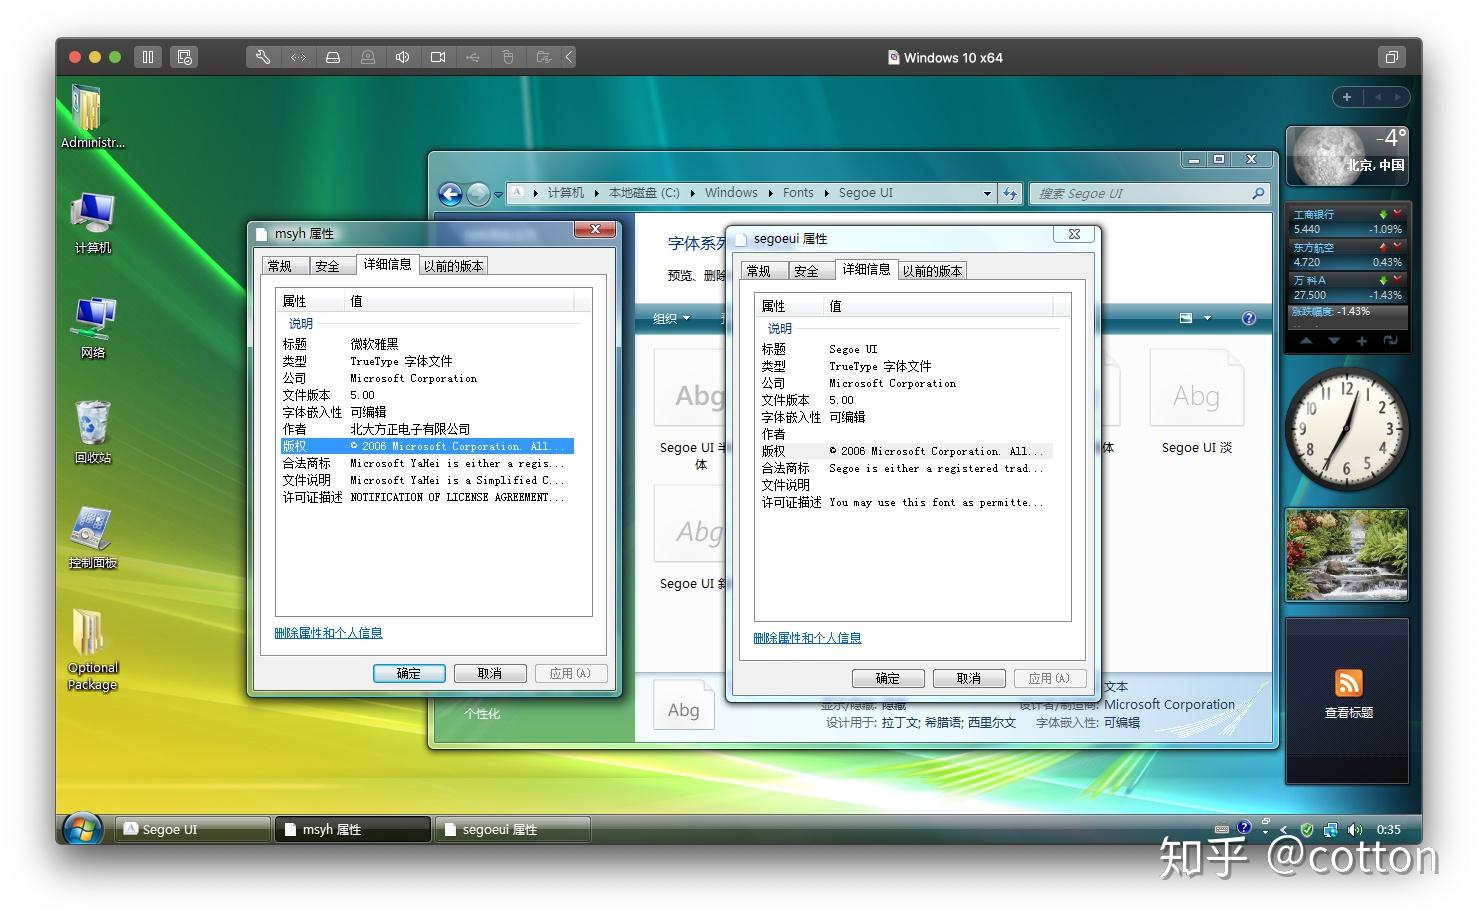Select the 许可证描述 row in segoeui 属性
This screenshot has width=1478, height=918.
click(906, 502)
